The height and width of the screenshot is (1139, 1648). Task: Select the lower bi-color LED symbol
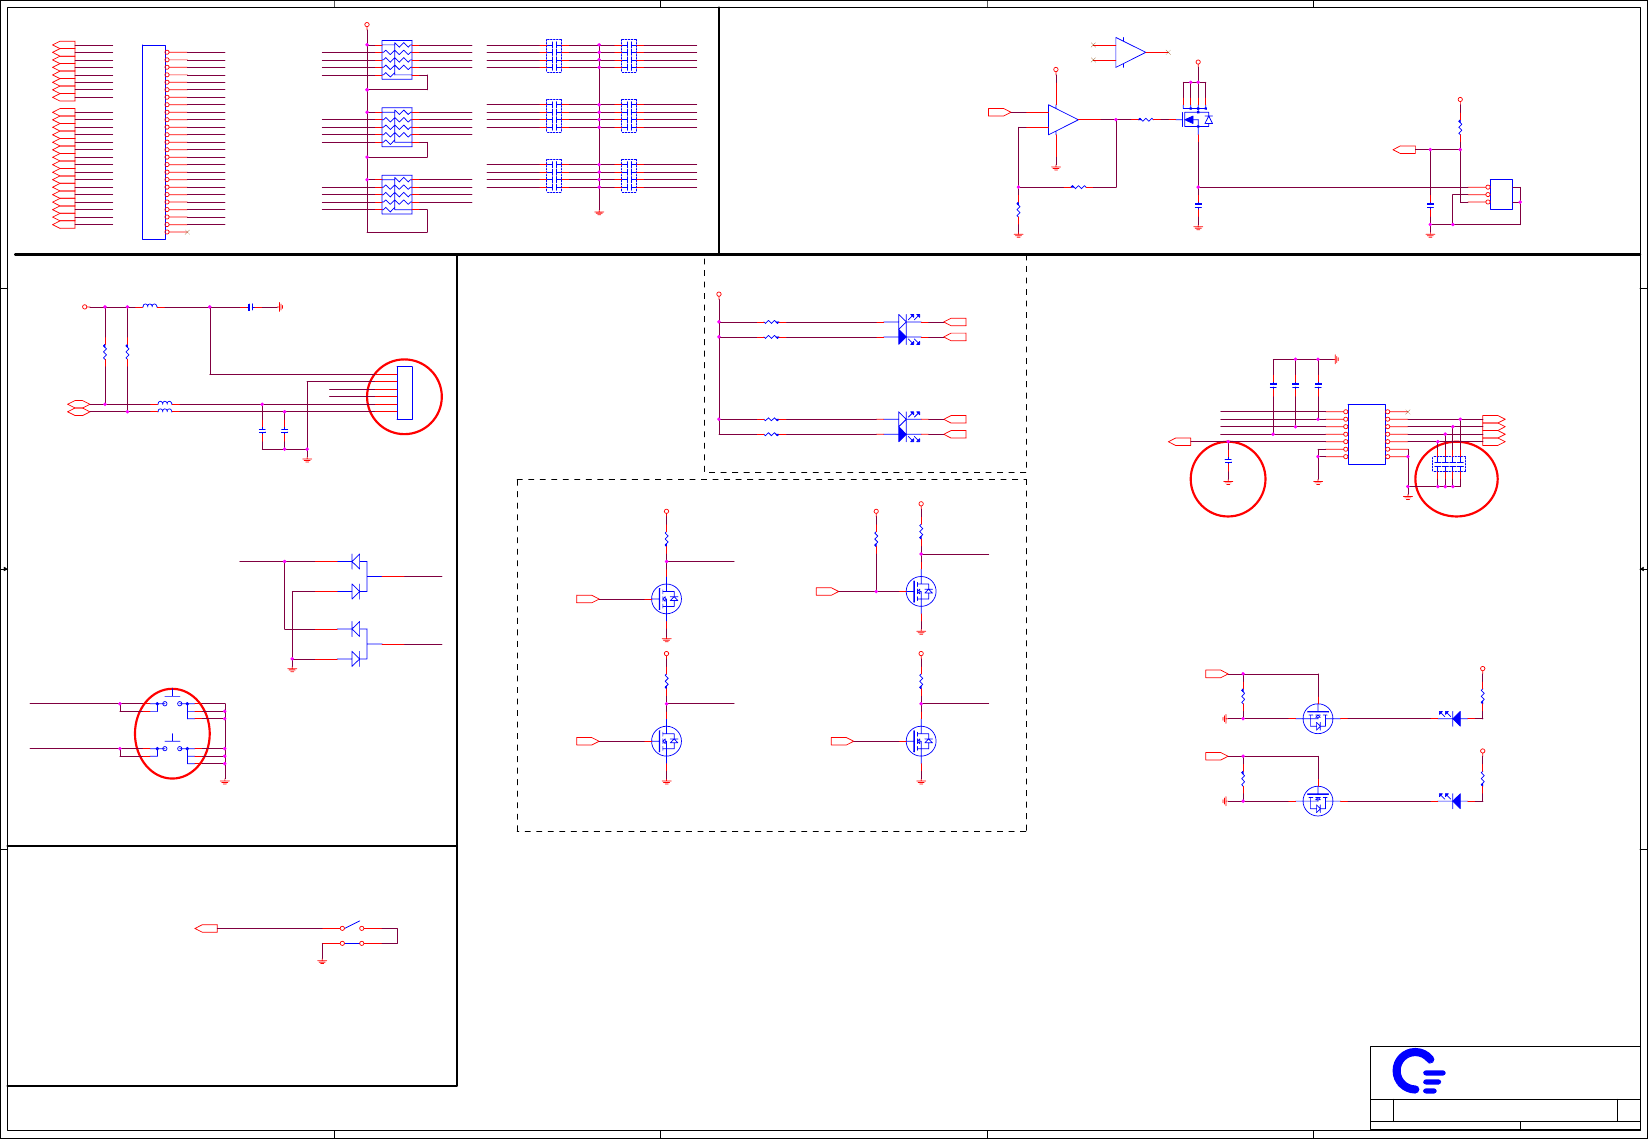(908, 427)
